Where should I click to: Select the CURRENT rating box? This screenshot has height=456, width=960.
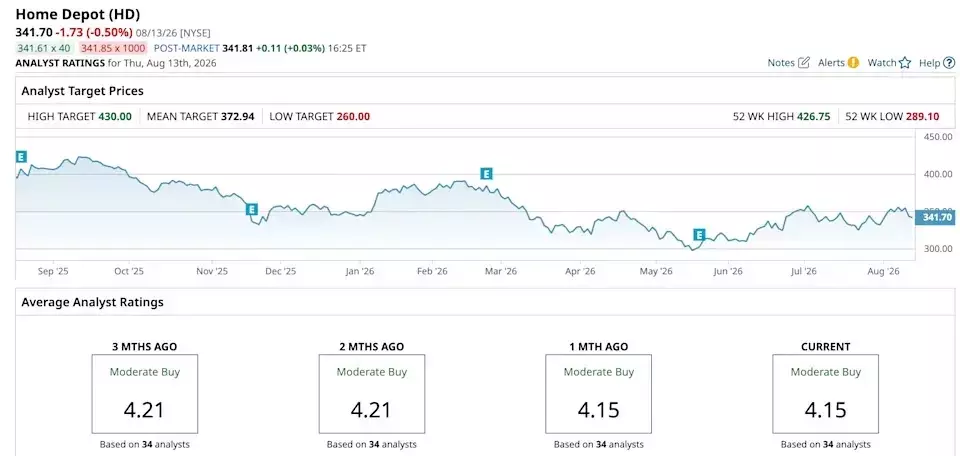click(x=825, y=394)
